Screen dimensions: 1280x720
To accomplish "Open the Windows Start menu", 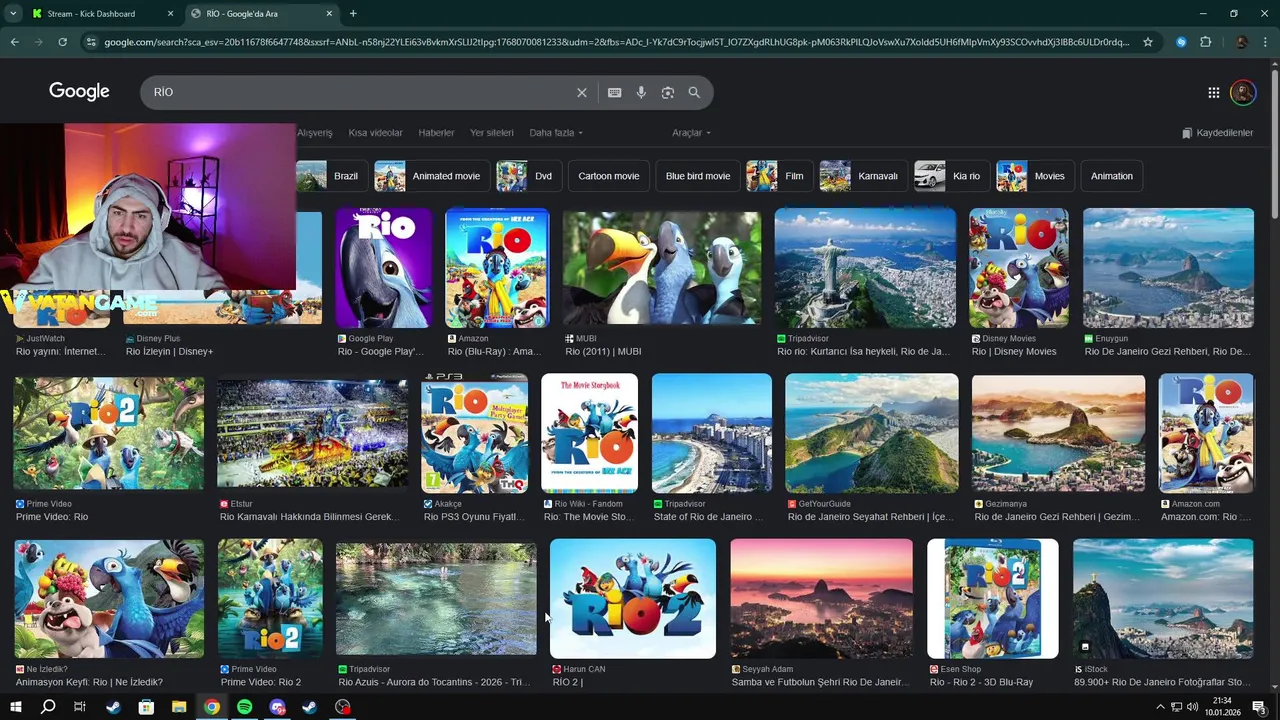I will [x=15, y=707].
